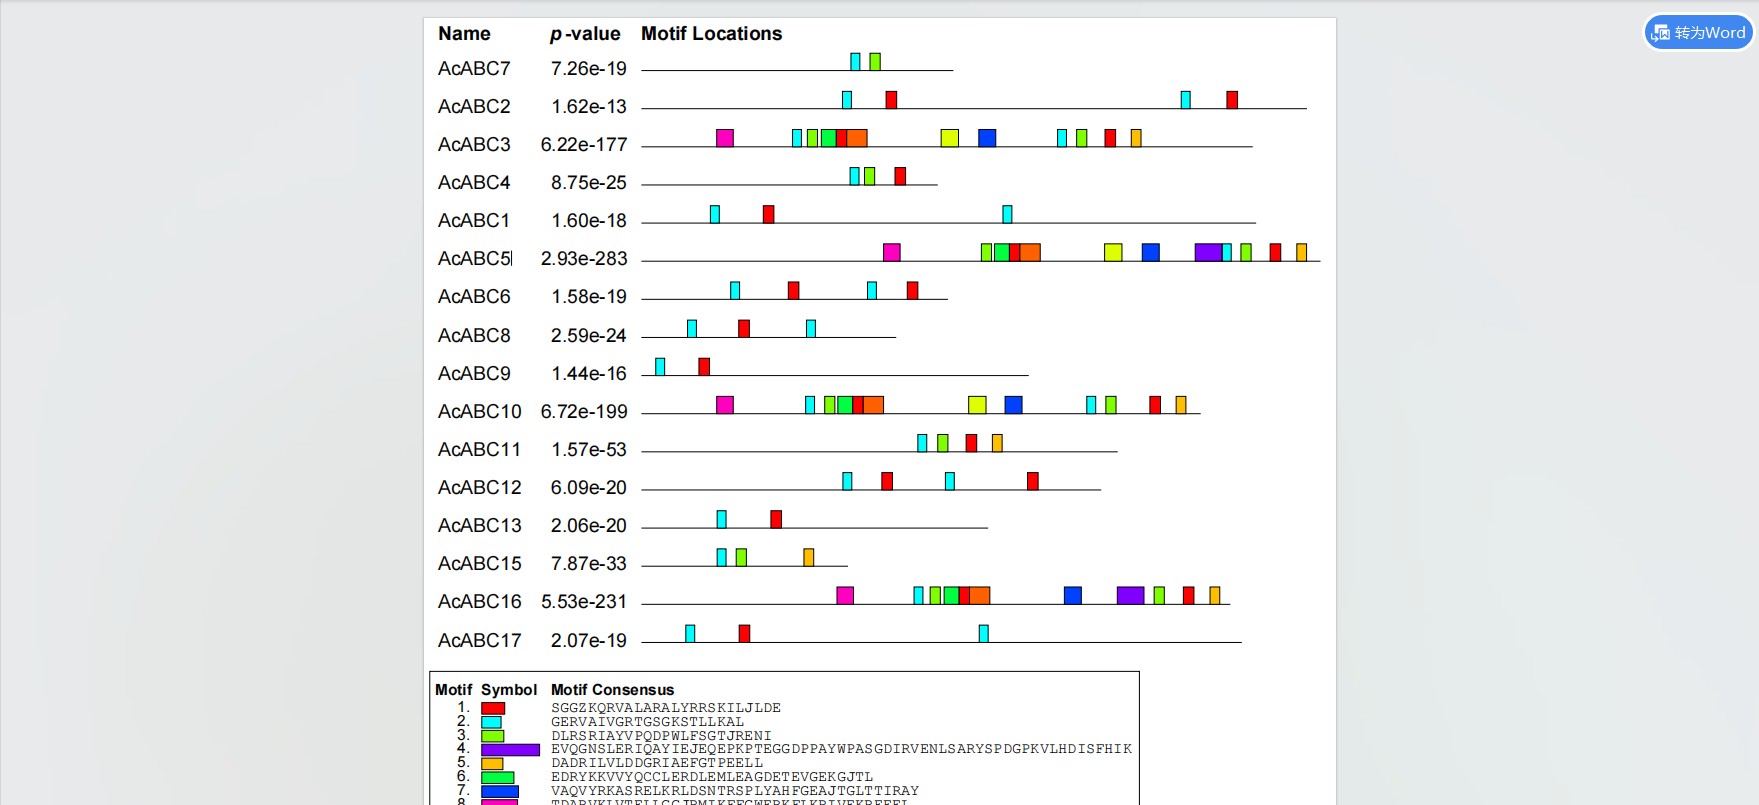This screenshot has width=1759, height=805.
Task: Click the p-value 1.62e-13
Action: click(x=589, y=107)
